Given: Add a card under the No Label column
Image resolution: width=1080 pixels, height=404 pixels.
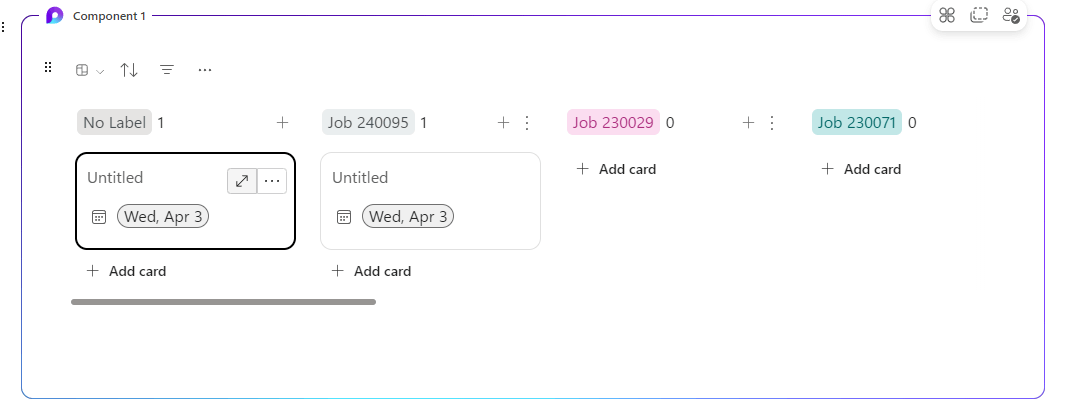Looking at the screenshot, I should click(x=127, y=271).
